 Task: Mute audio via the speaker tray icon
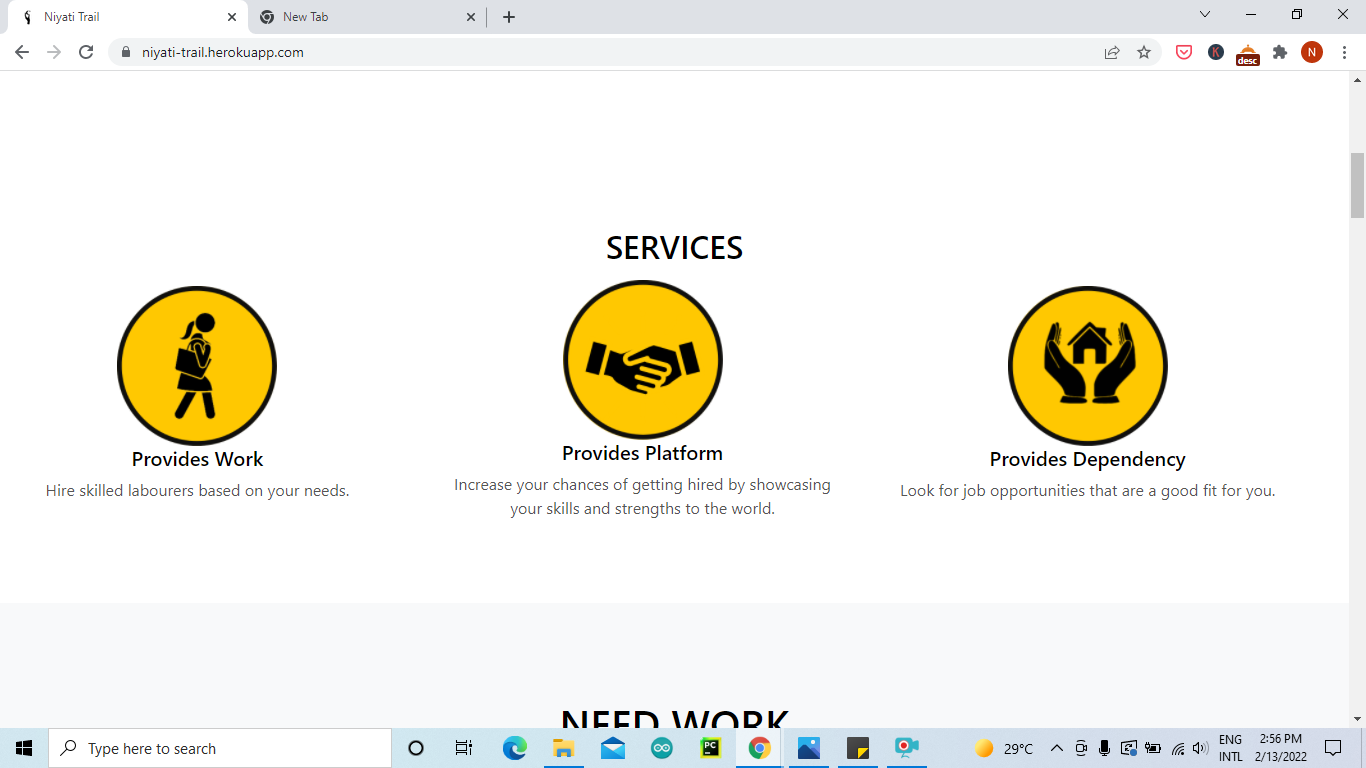tap(1199, 747)
